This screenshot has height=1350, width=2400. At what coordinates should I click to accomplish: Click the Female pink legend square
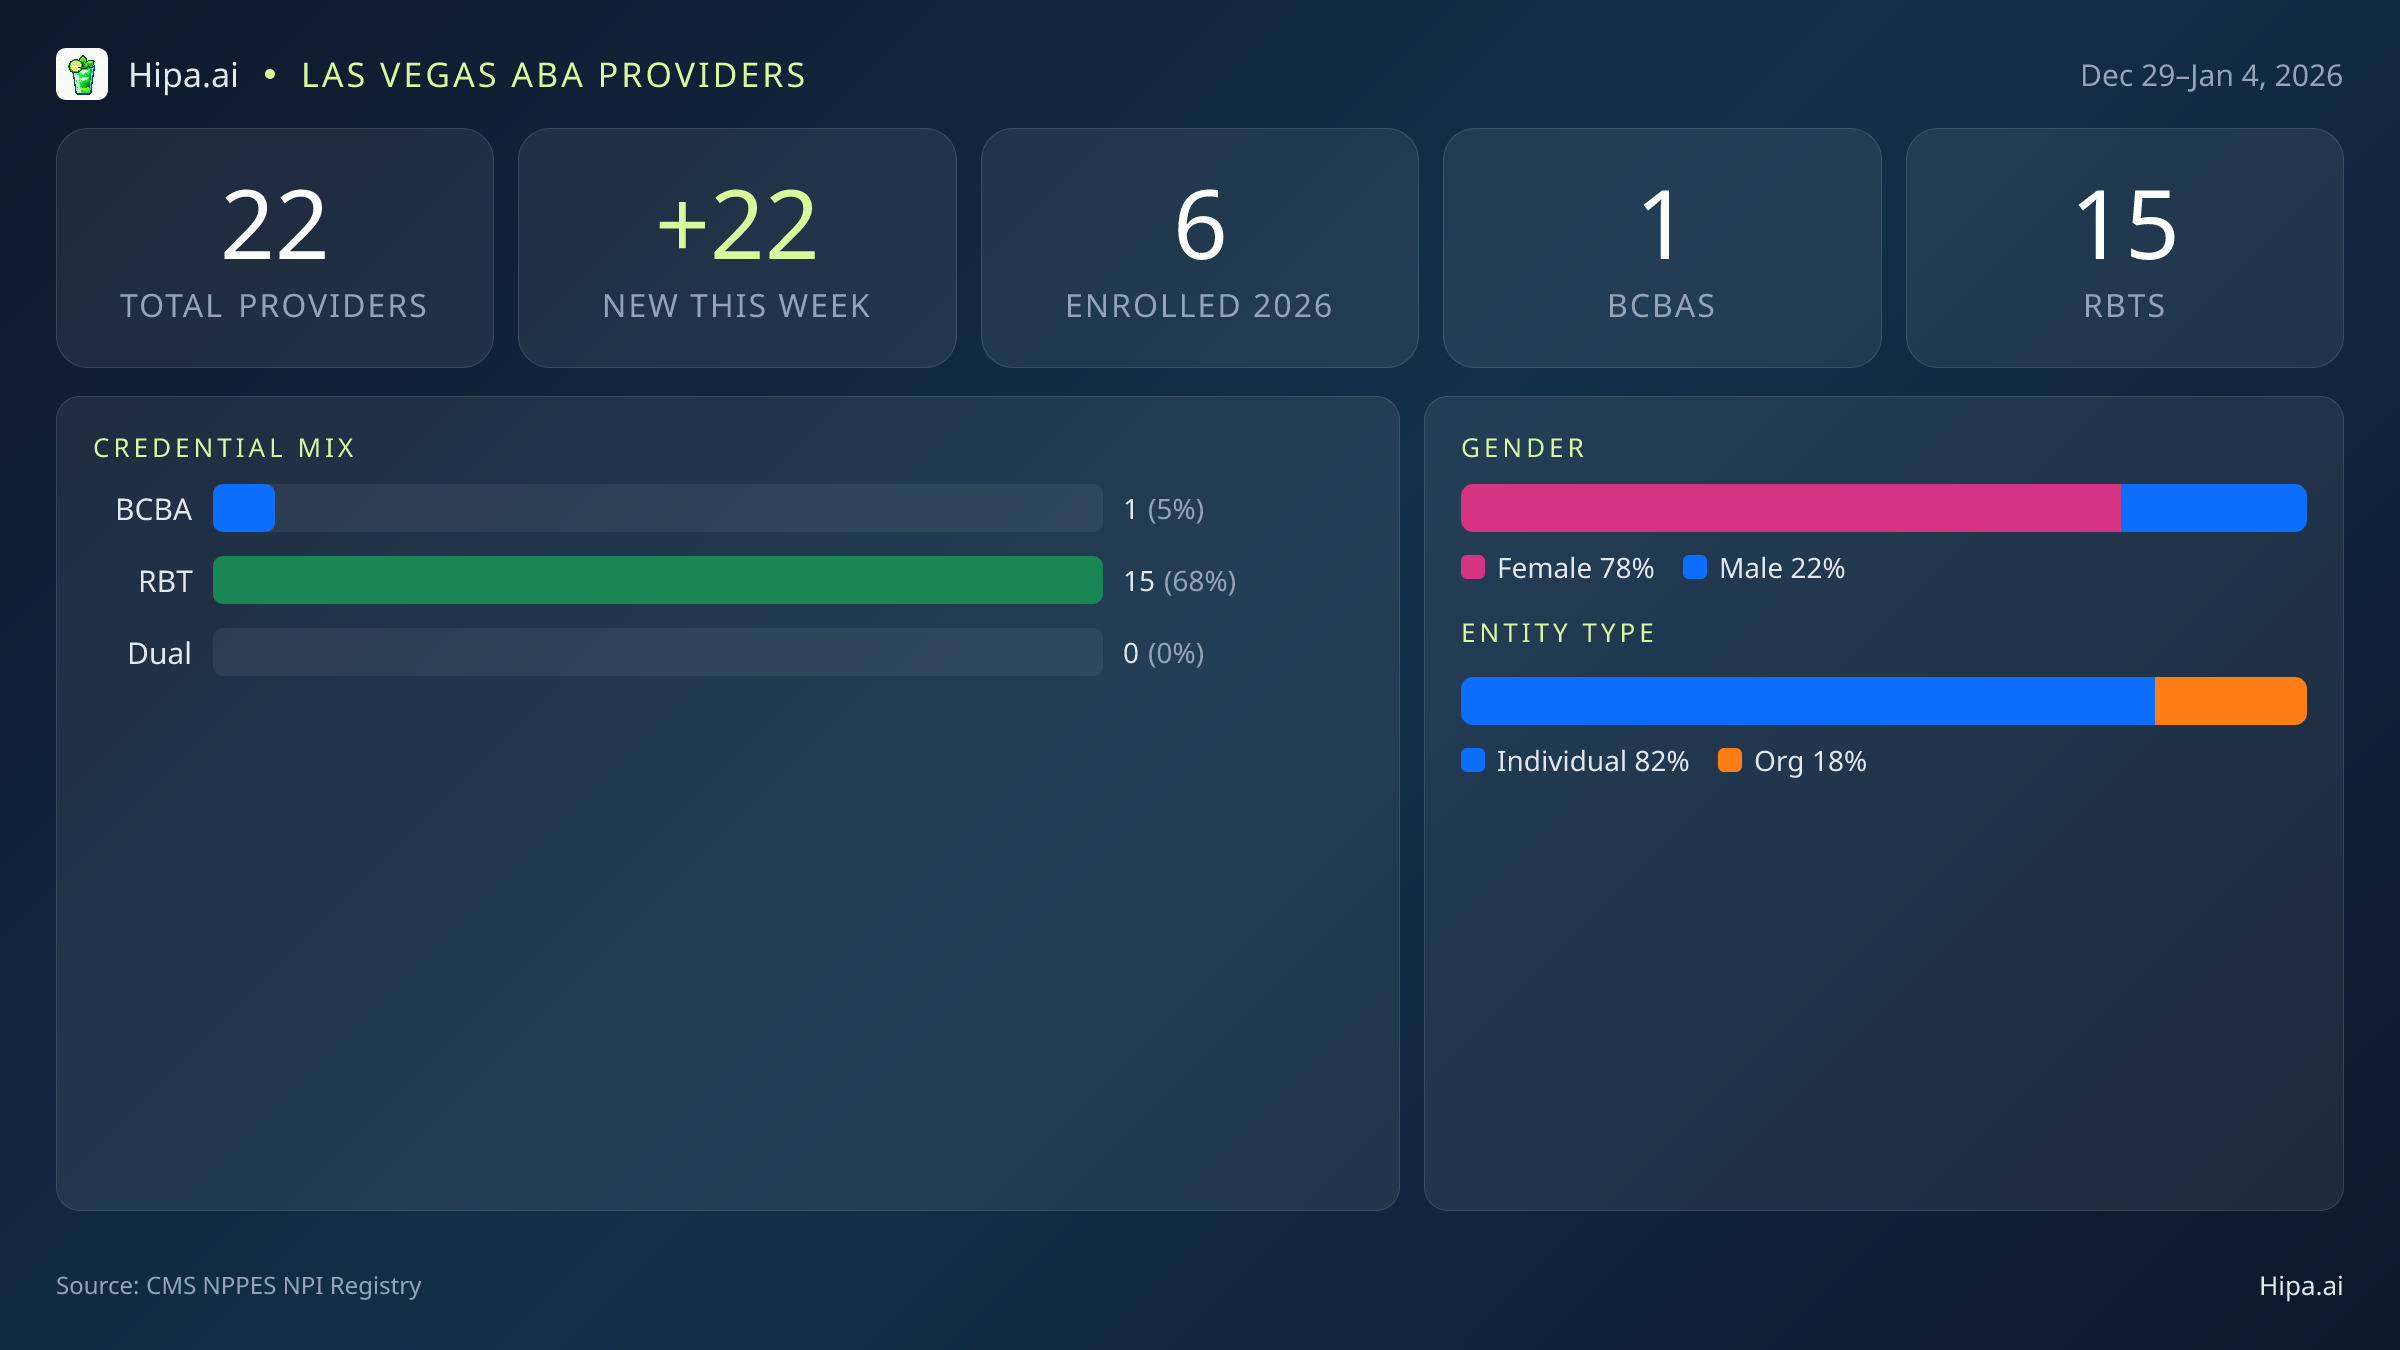[x=1473, y=568]
